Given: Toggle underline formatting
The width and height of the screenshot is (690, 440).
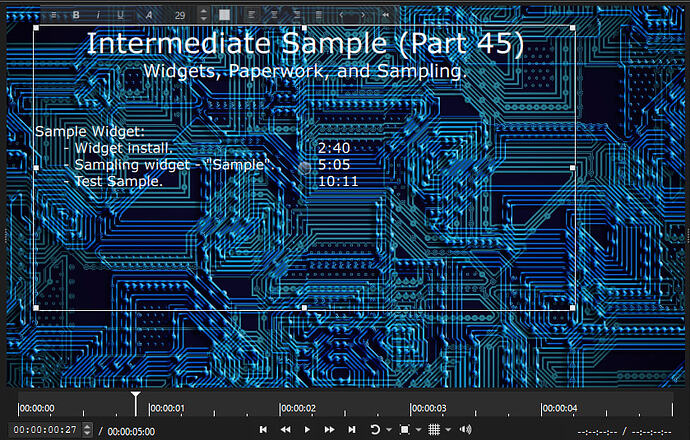Looking at the screenshot, I should [x=120, y=15].
